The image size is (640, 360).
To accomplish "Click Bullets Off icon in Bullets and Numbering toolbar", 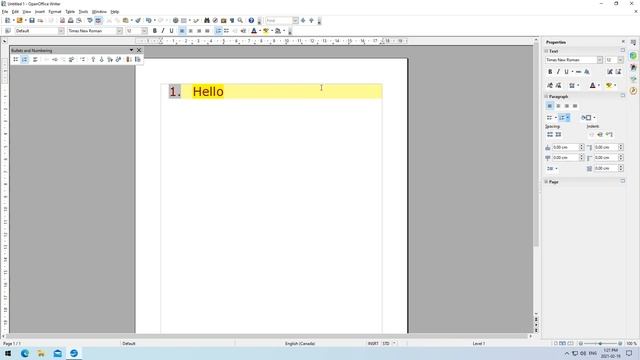I will (x=36, y=60).
